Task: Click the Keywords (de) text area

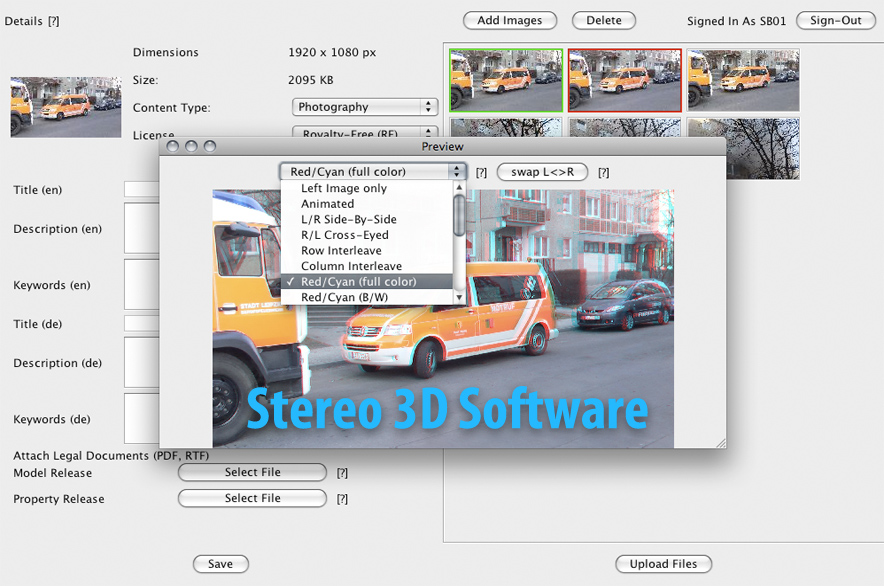Action: (x=142, y=418)
